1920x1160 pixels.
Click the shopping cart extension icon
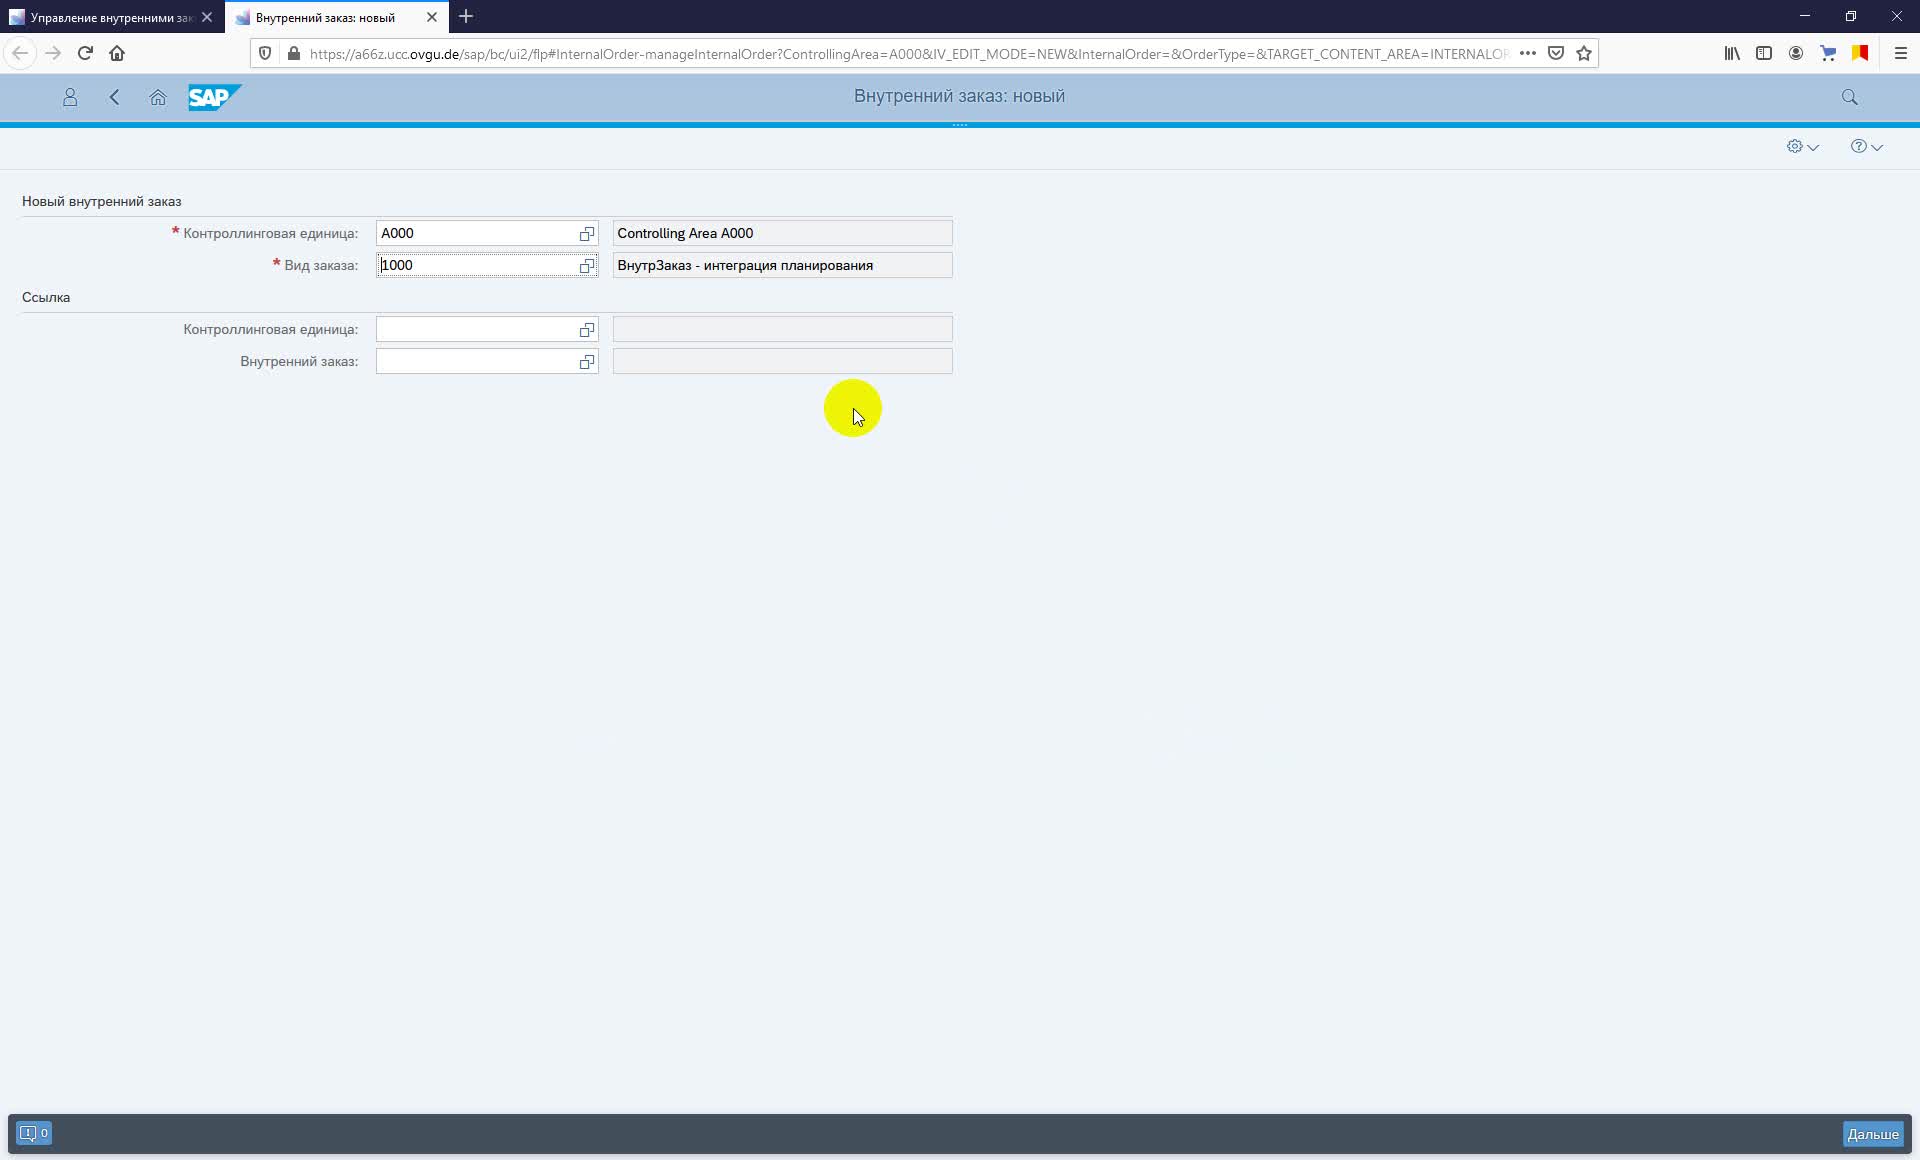click(x=1828, y=53)
